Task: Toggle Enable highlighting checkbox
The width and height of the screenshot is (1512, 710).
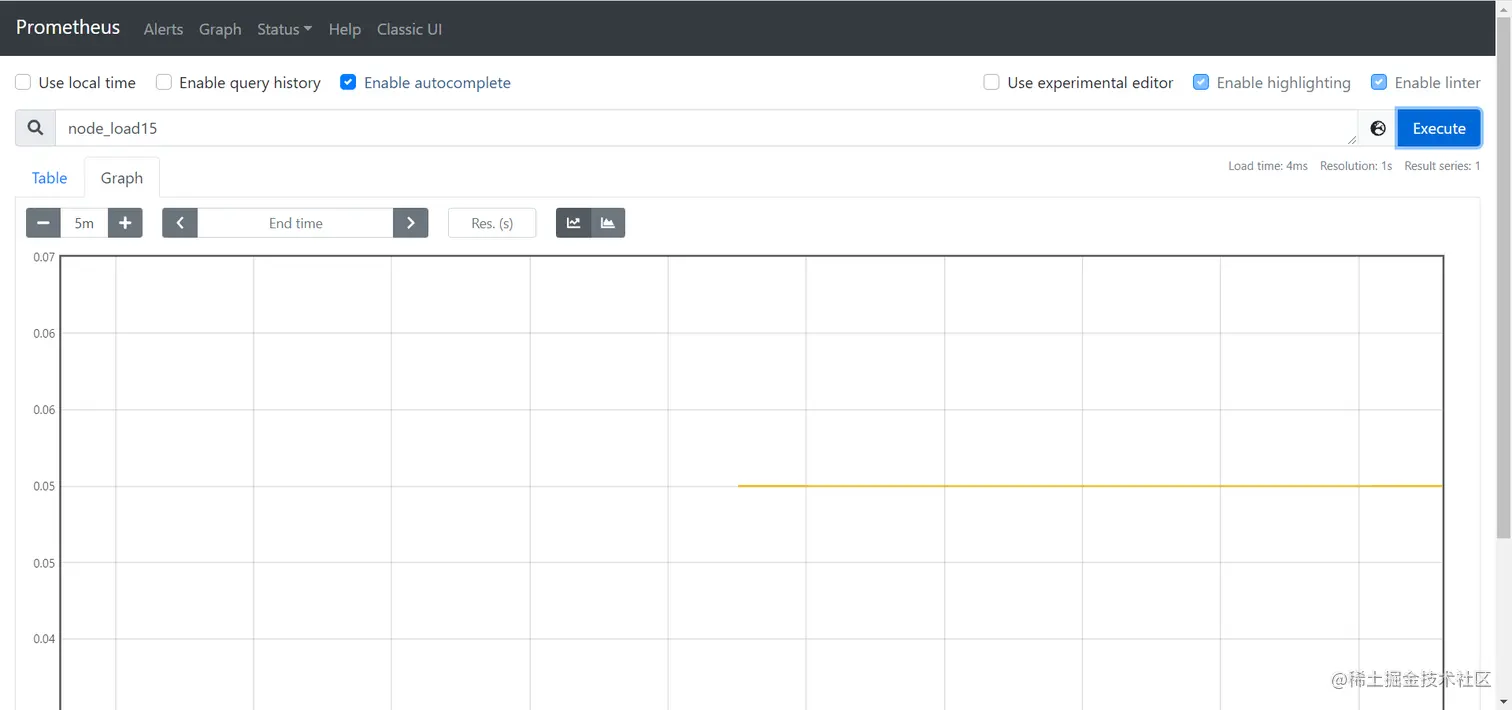Action: (x=1201, y=82)
